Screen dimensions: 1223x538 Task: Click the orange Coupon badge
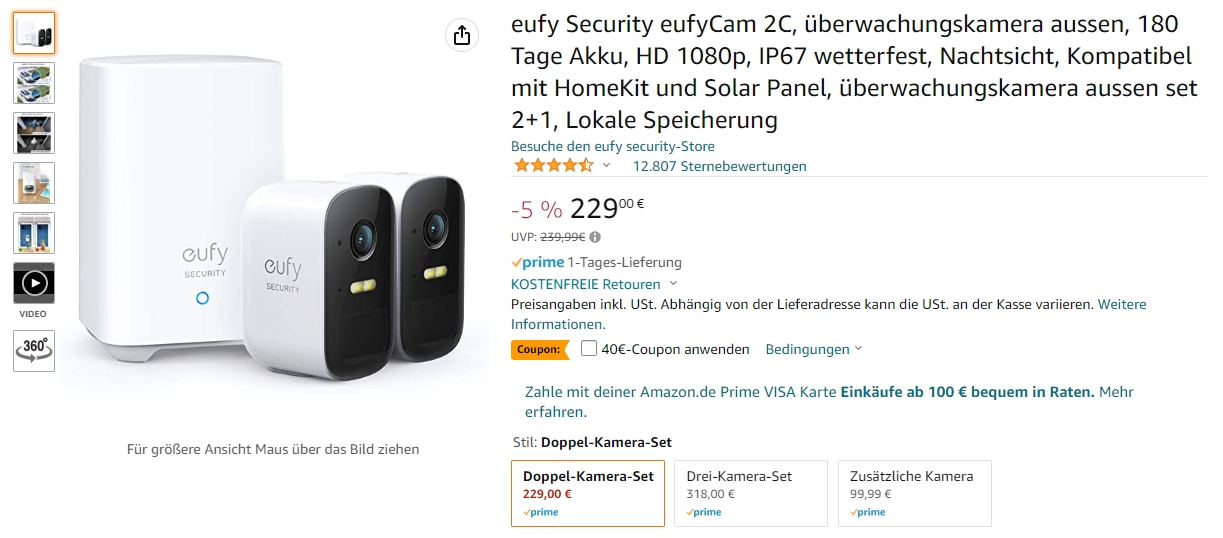[x=540, y=350]
